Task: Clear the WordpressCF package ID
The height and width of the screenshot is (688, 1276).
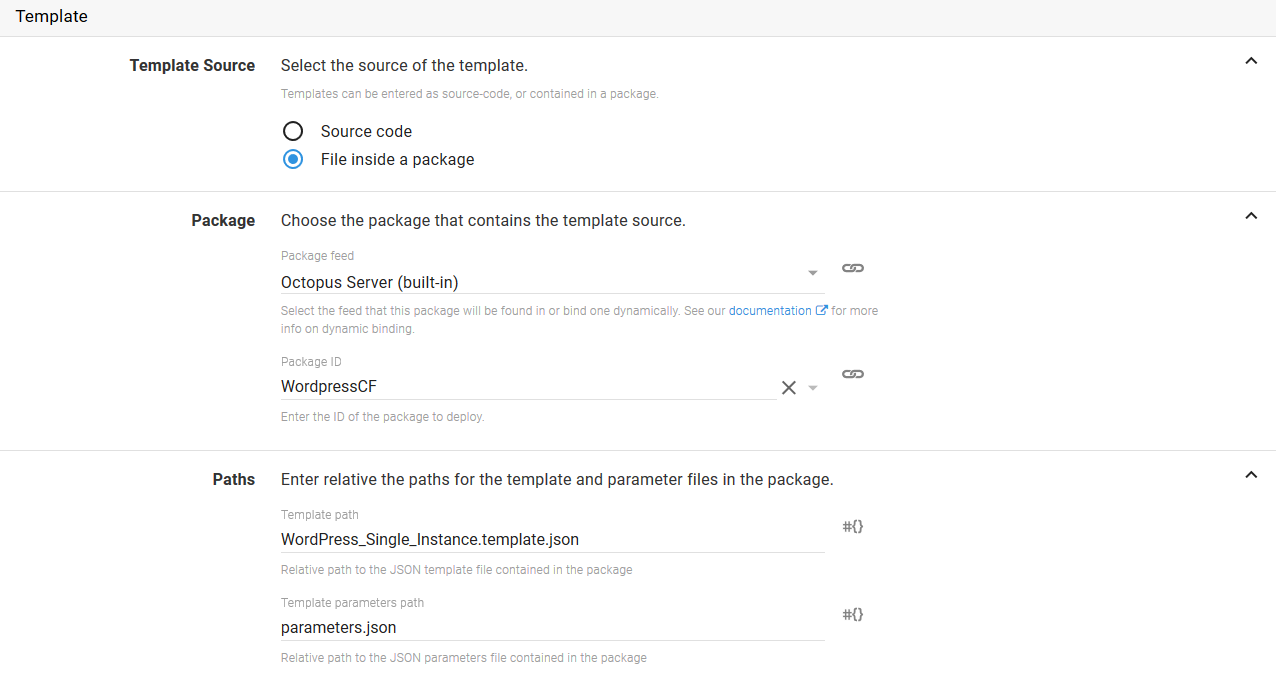Action: tap(788, 388)
